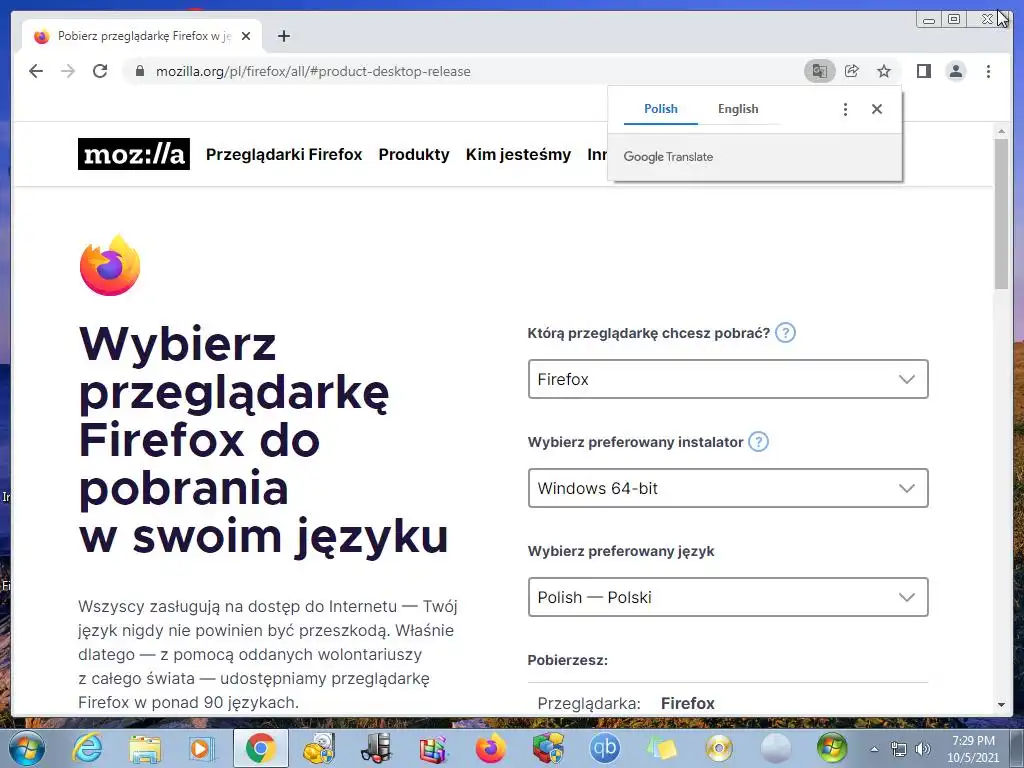The image size is (1024, 768).
Task: Click the address bar URL
Action: click(313, 71)
